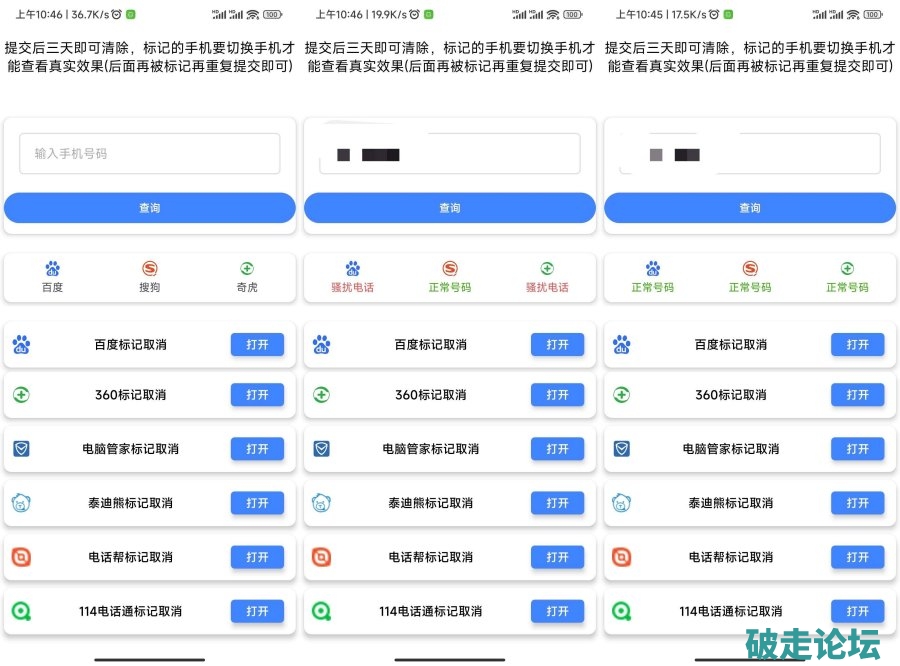This screenshot has height=666, width=900.
Task: Tap Sogou icon showing 正常号码 in middle screenshot
Action: tap(449, 269)
